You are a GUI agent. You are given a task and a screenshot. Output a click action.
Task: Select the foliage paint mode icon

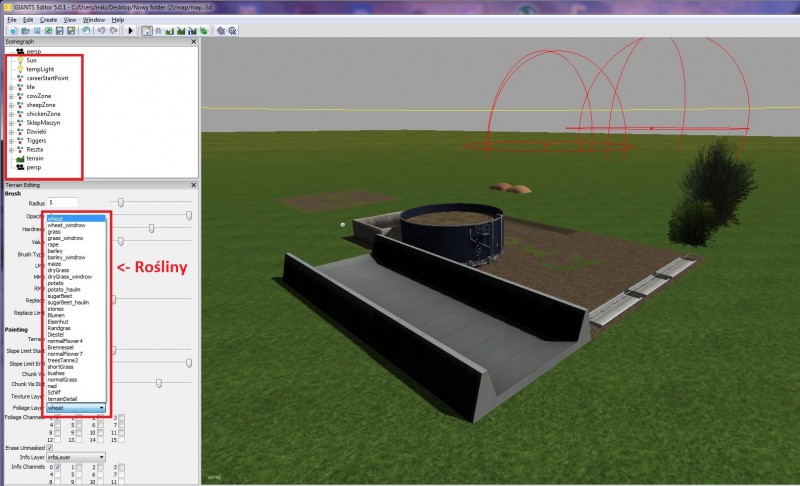coord(204,31)
